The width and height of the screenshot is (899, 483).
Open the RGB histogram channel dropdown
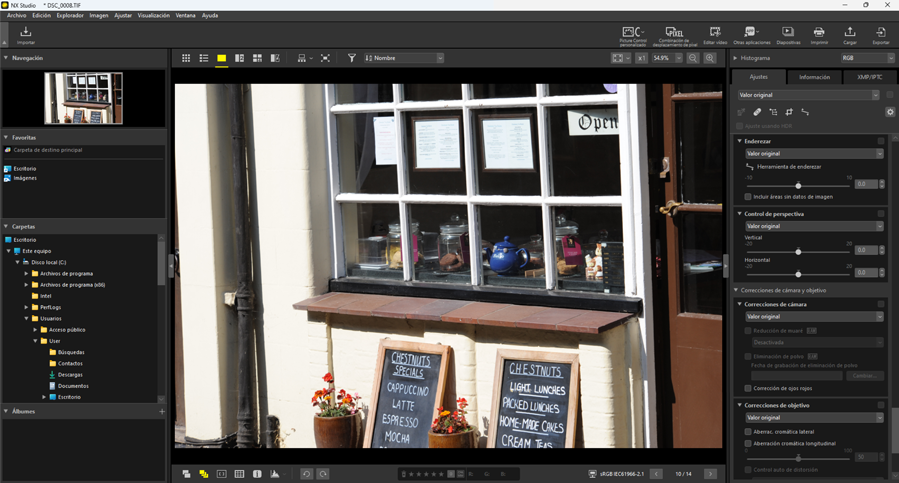point(867,59)
